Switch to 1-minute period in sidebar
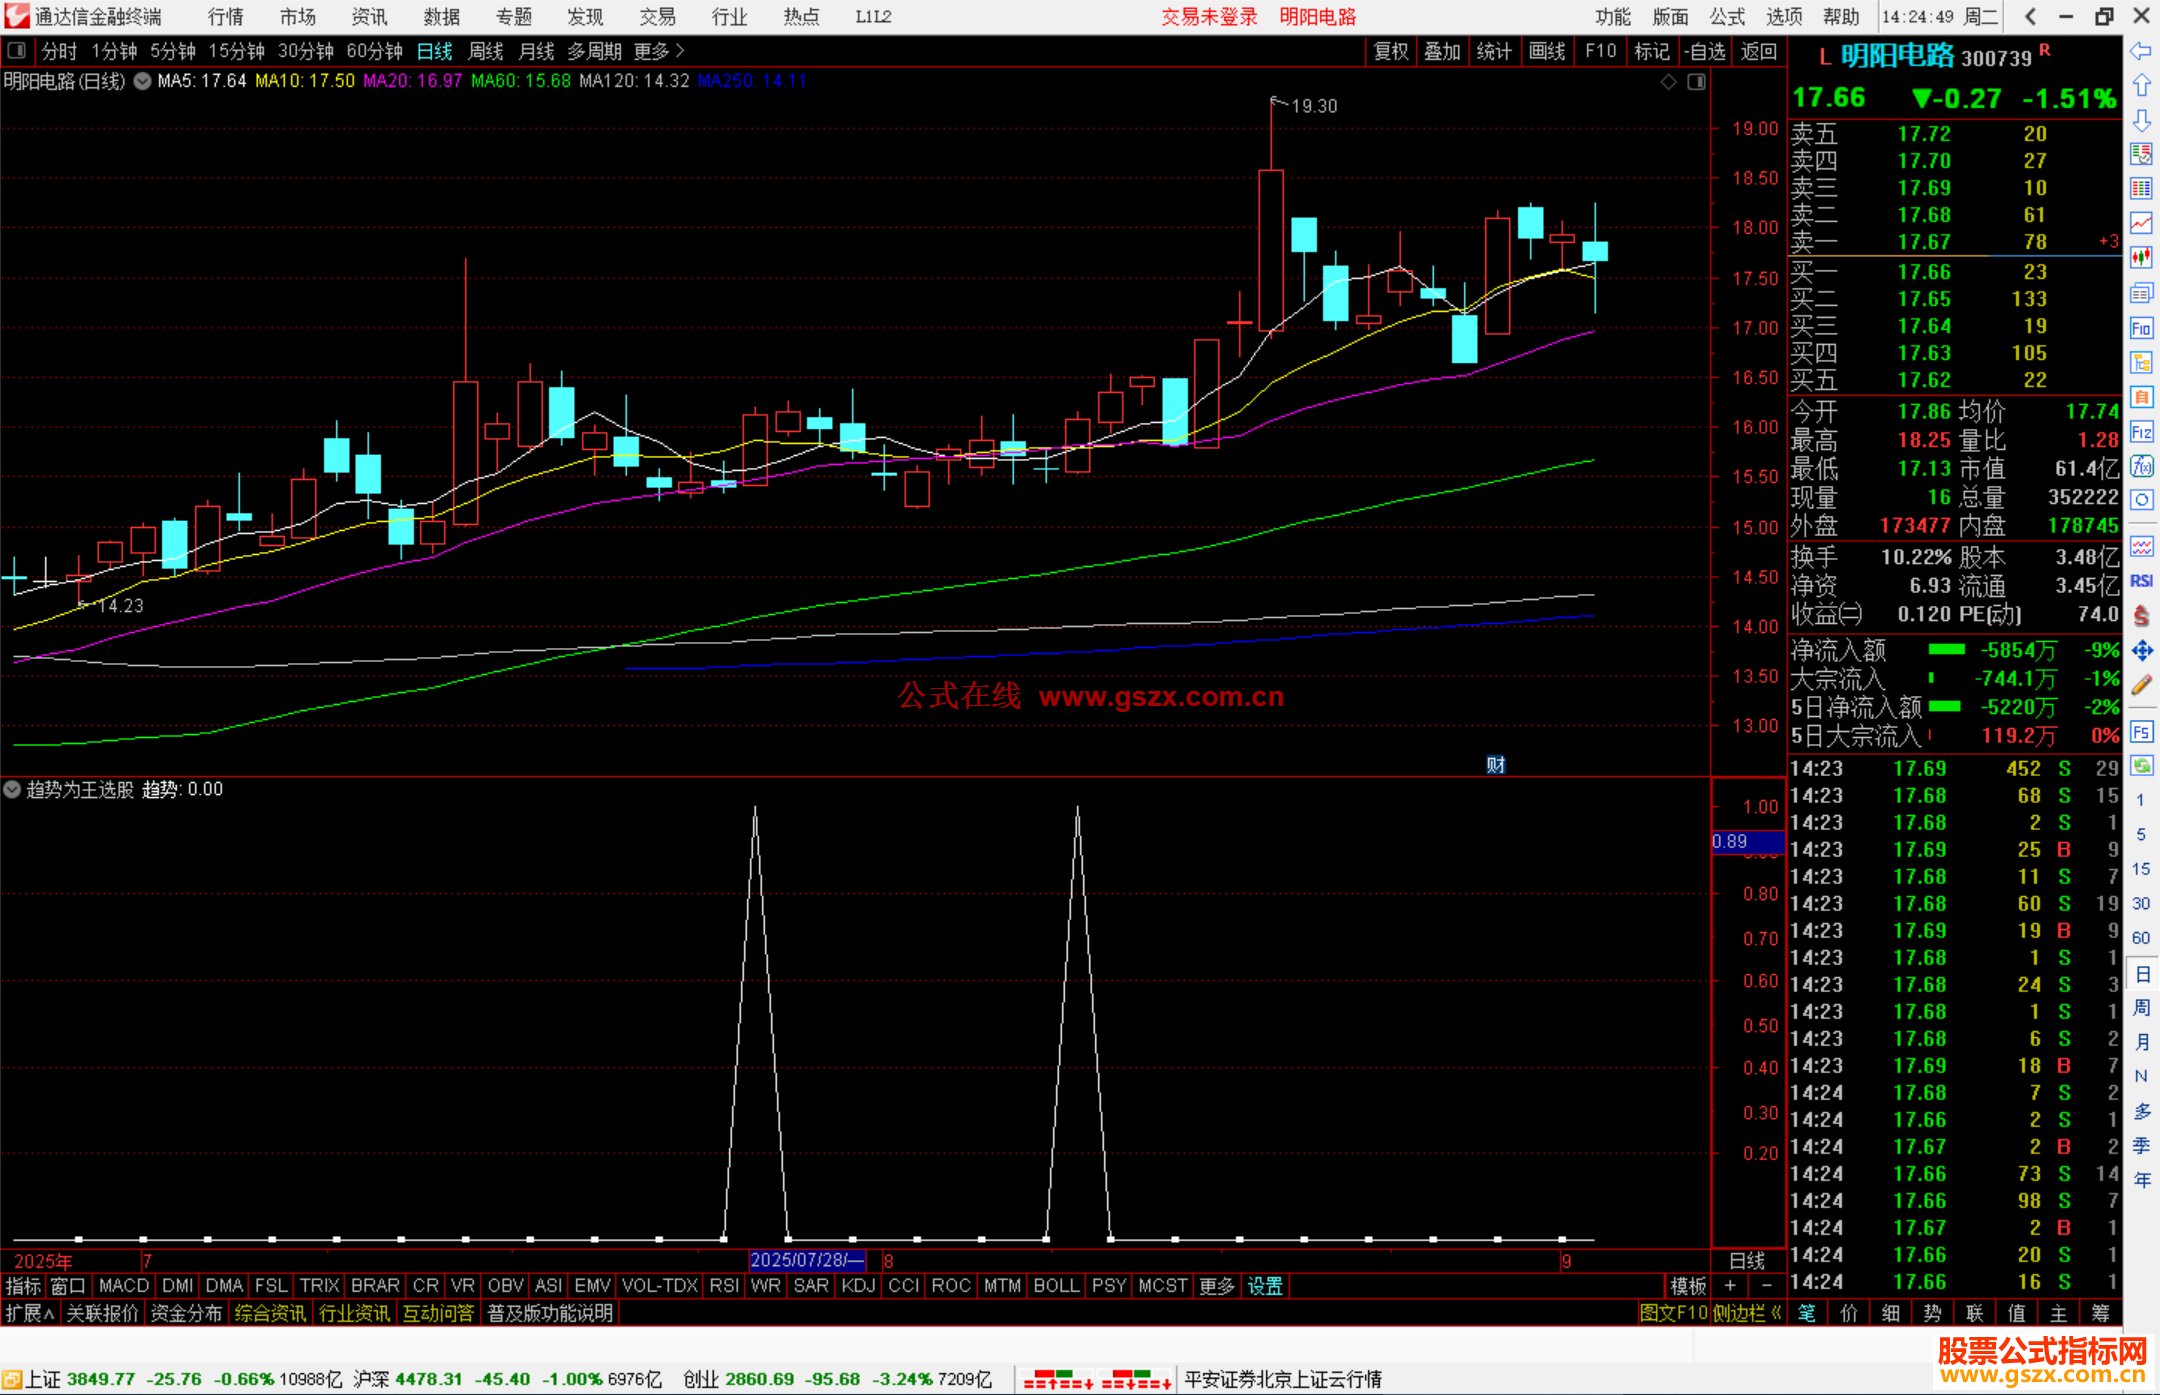2160x1395 pixels. (x=2140, y=799)
